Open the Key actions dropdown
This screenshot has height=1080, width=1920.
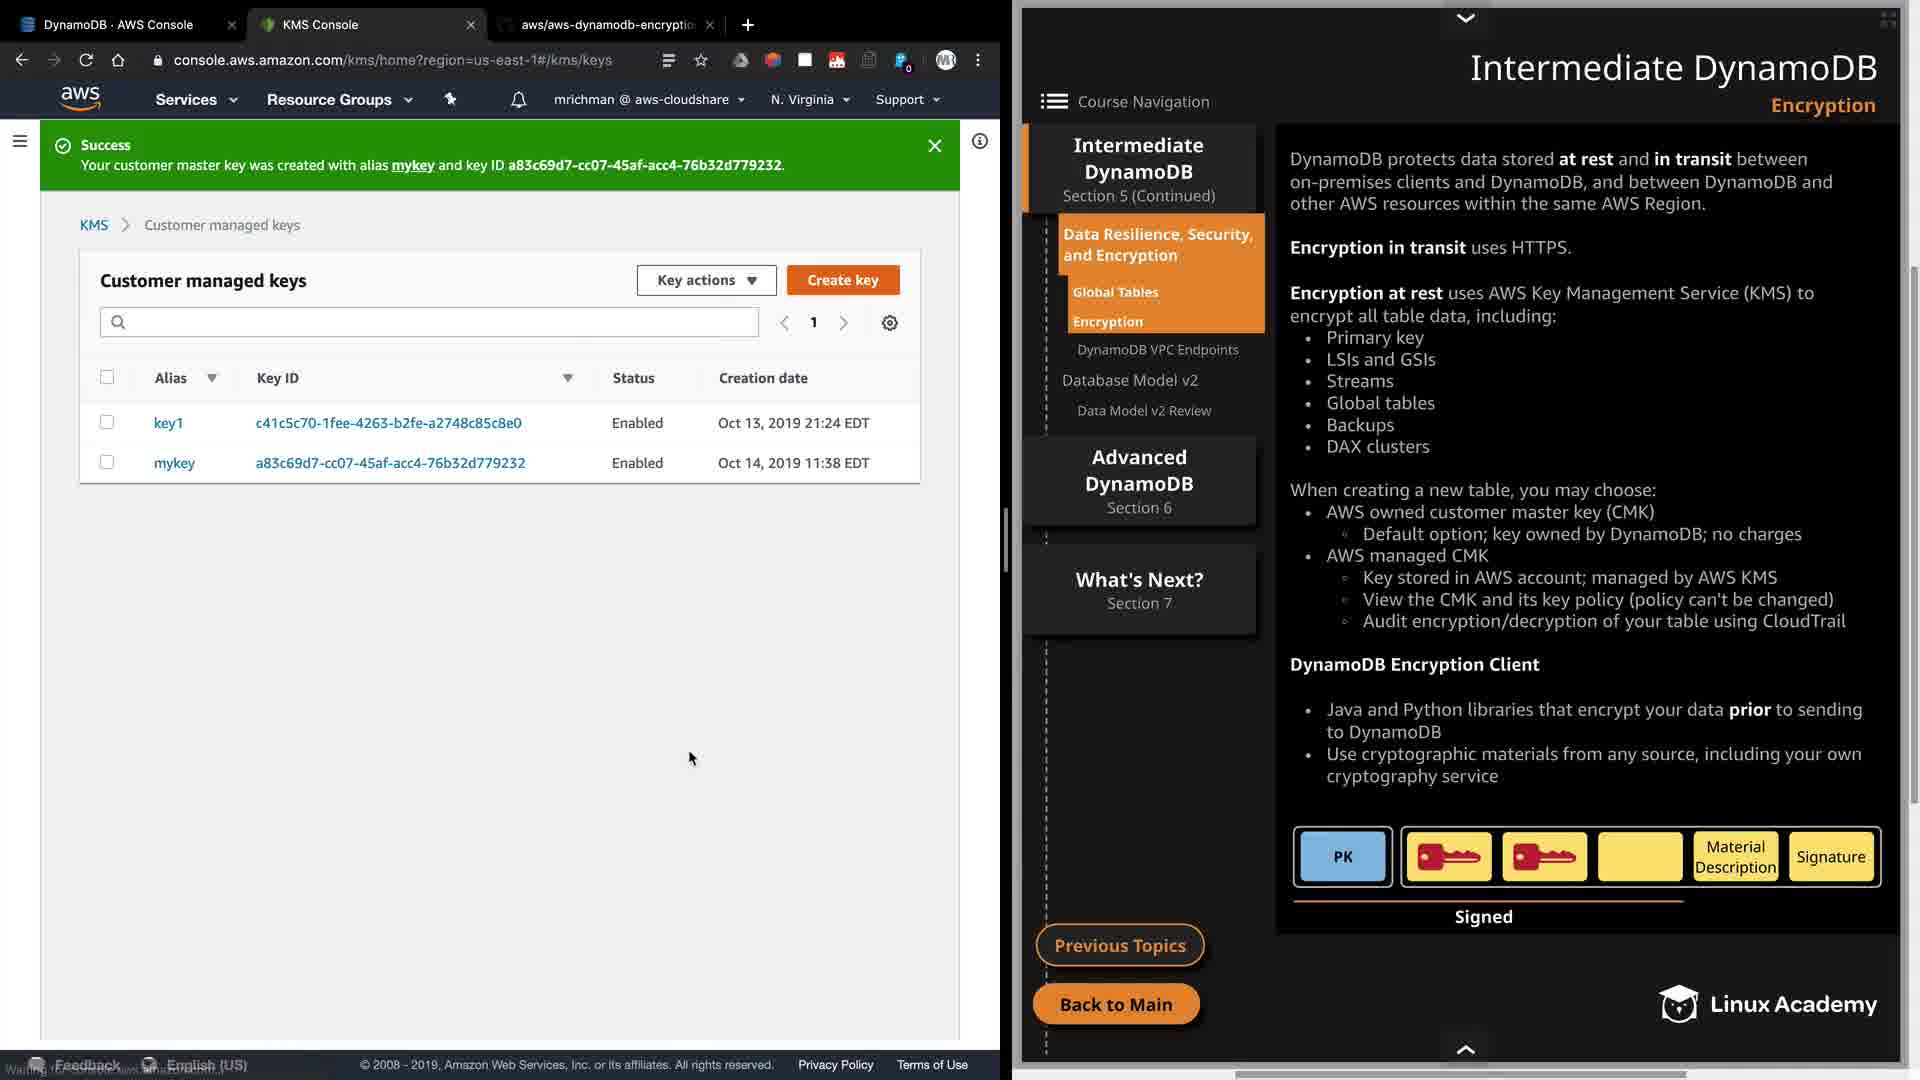pos(706,280)
